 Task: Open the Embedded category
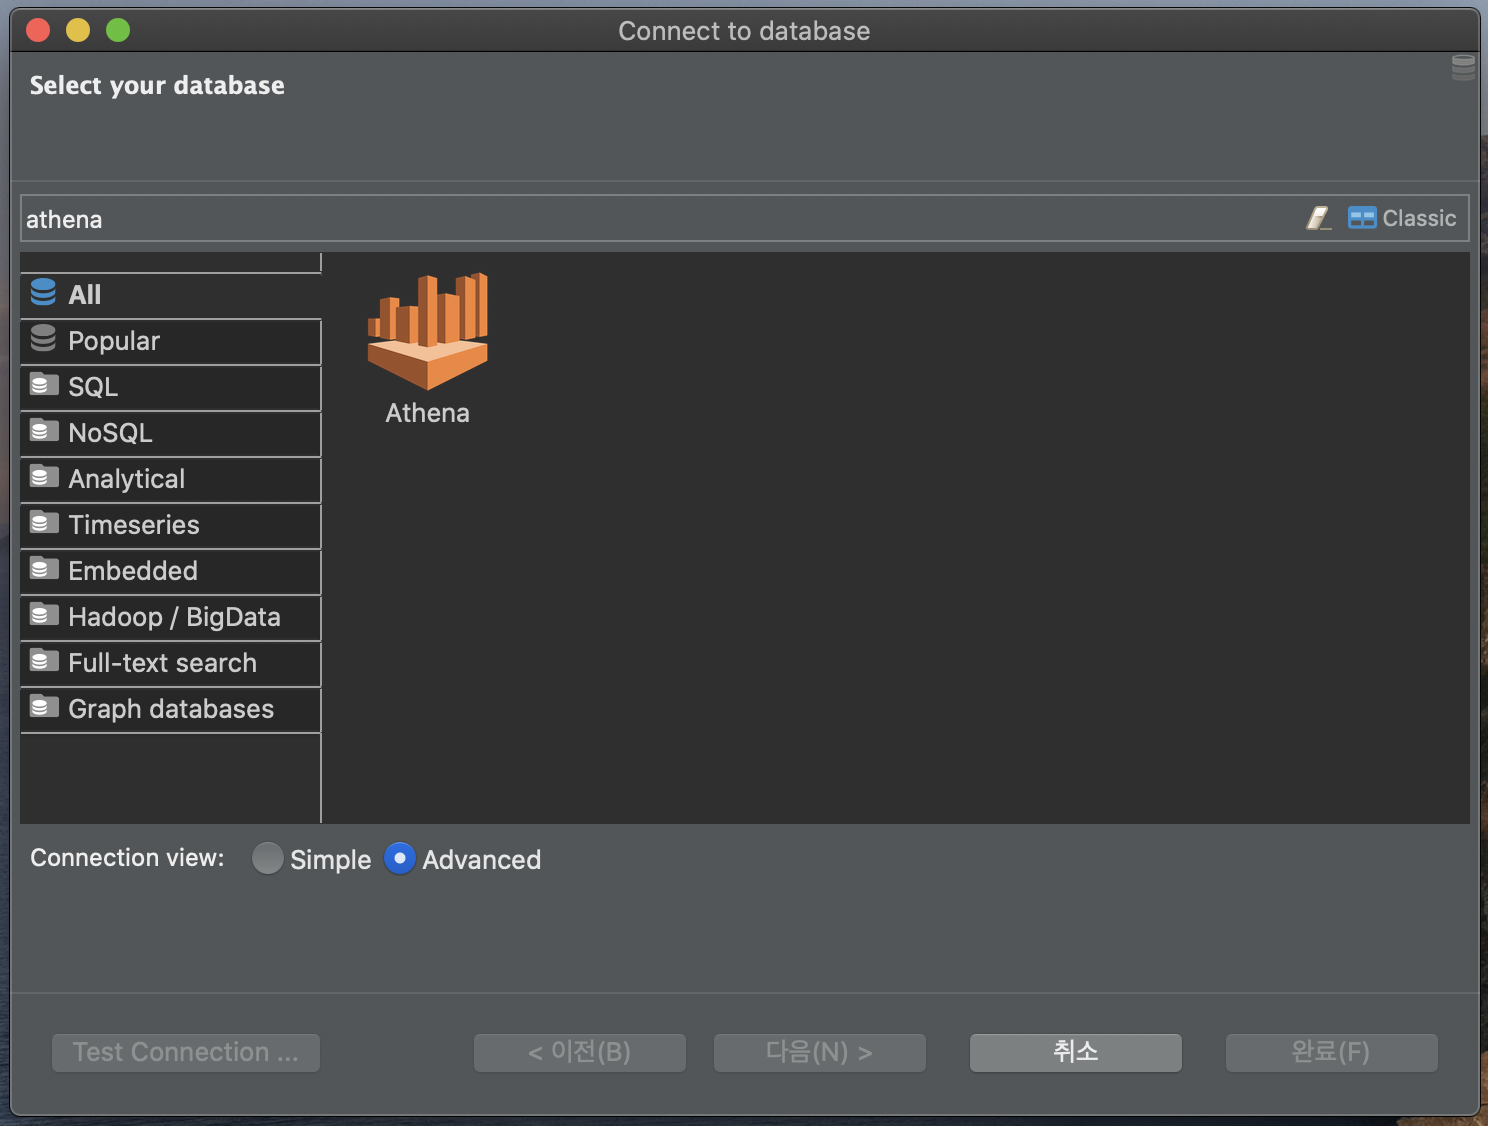171,571
